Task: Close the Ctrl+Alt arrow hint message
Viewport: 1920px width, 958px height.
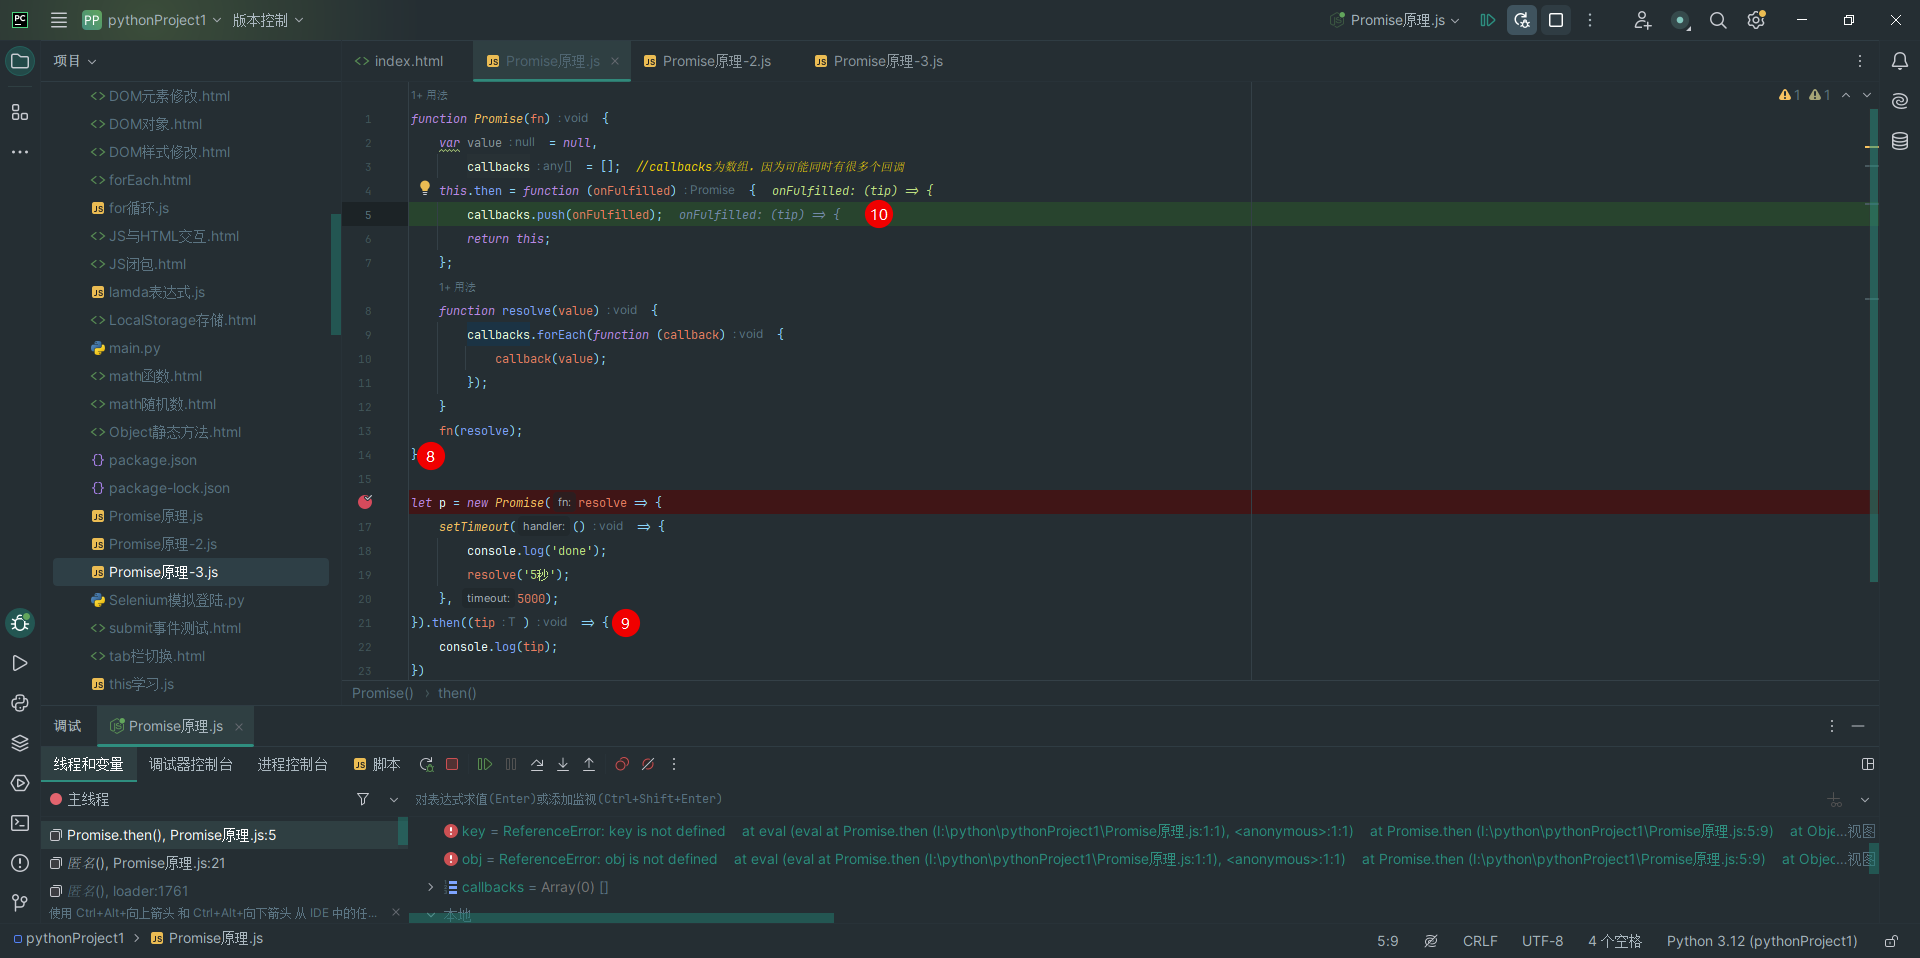Action: pyautogui.click(x=396, y=912)
